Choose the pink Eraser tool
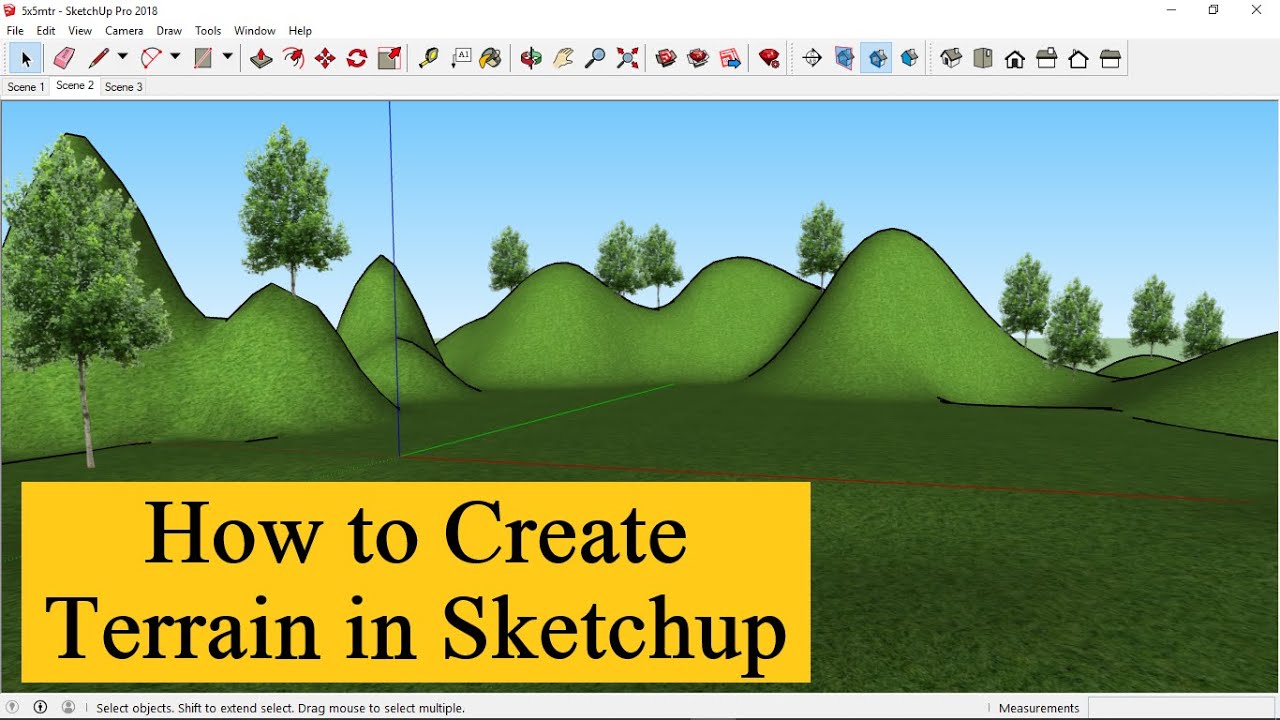 click(64, 59)
